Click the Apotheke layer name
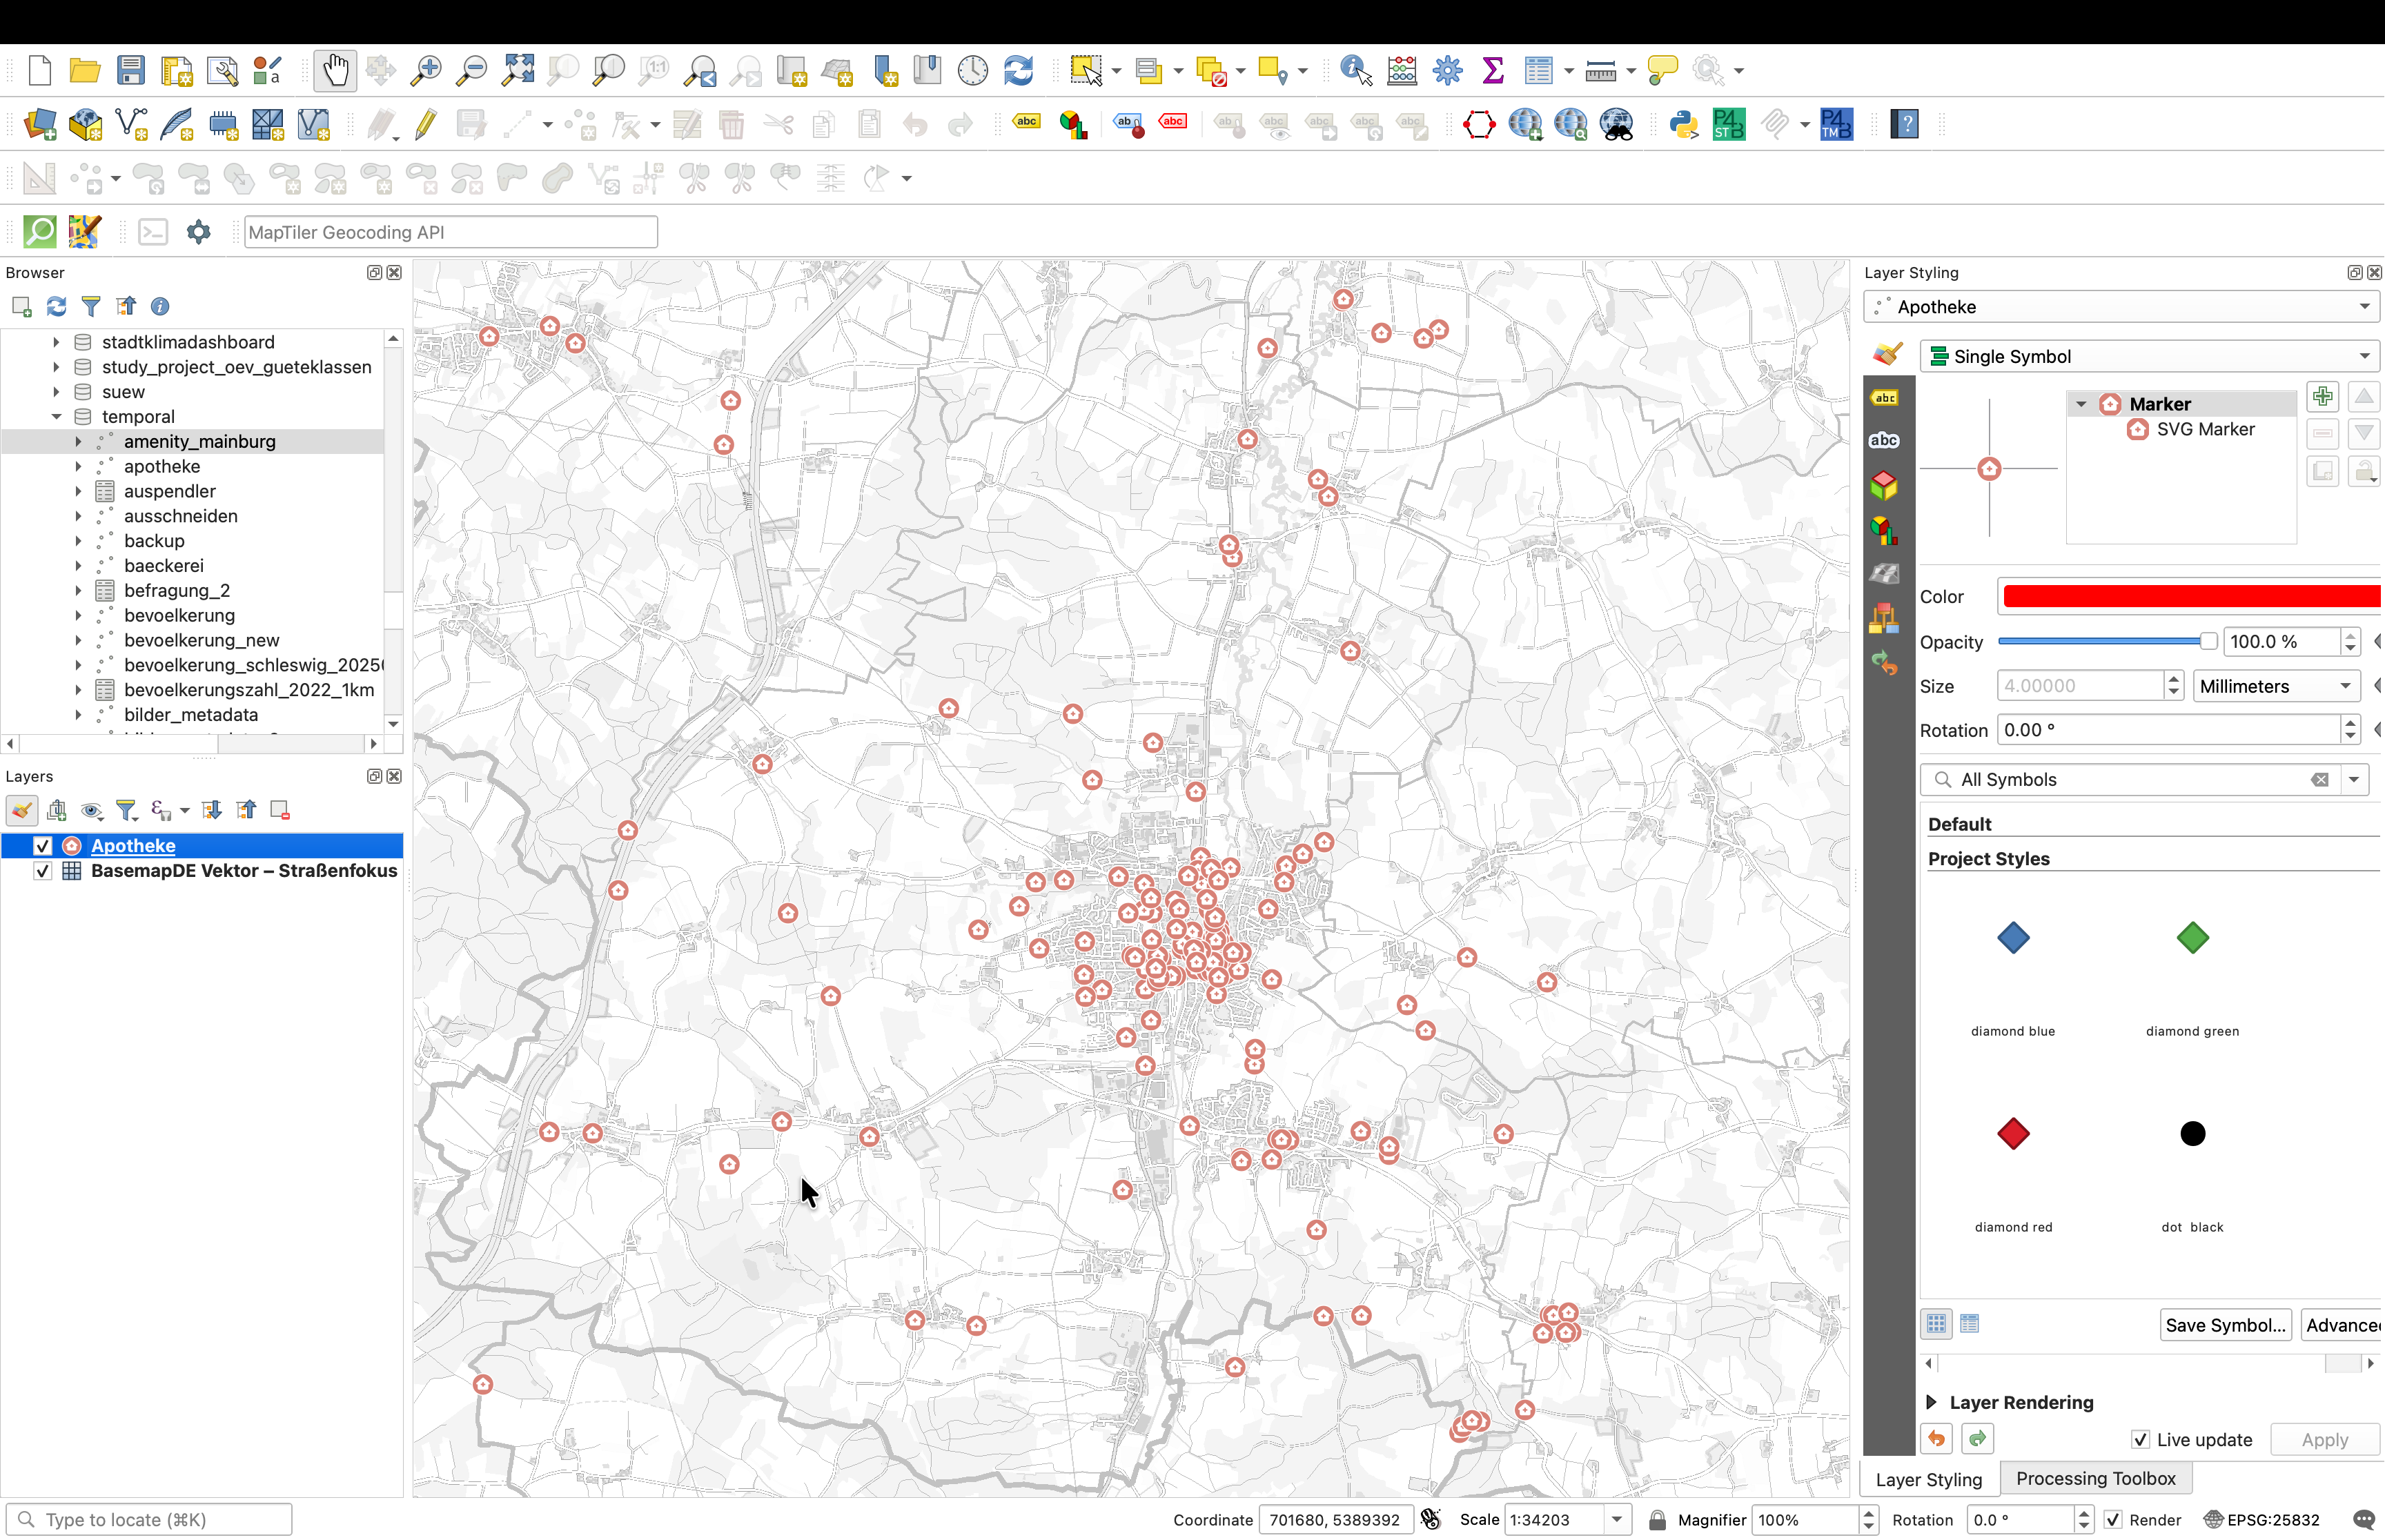2385x1540 pixels. click(x=133, y=846)
